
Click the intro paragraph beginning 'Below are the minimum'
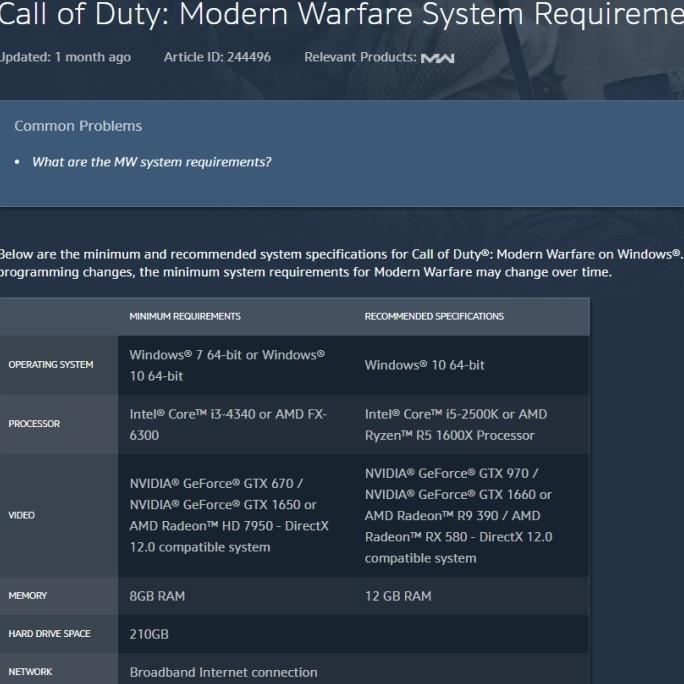click(342, 263)
